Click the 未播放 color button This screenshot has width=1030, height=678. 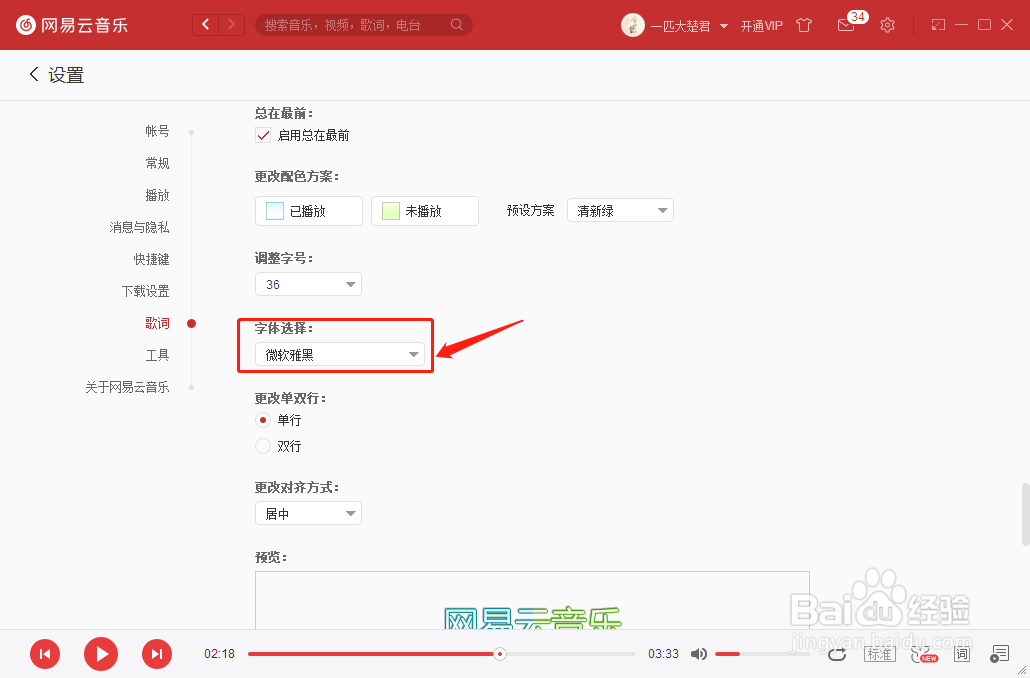click(425, 211)
